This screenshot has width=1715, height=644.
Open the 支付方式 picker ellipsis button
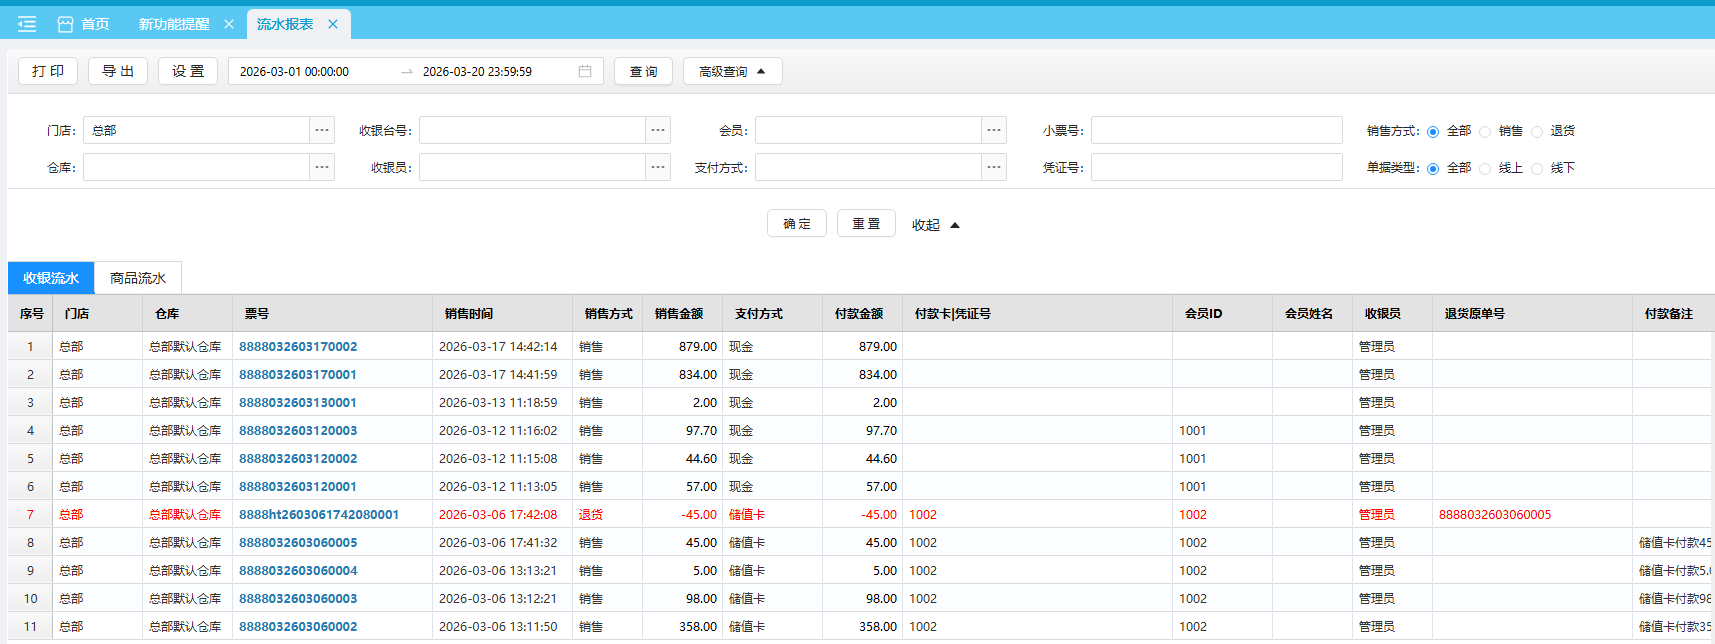click(x=994, y=167)
